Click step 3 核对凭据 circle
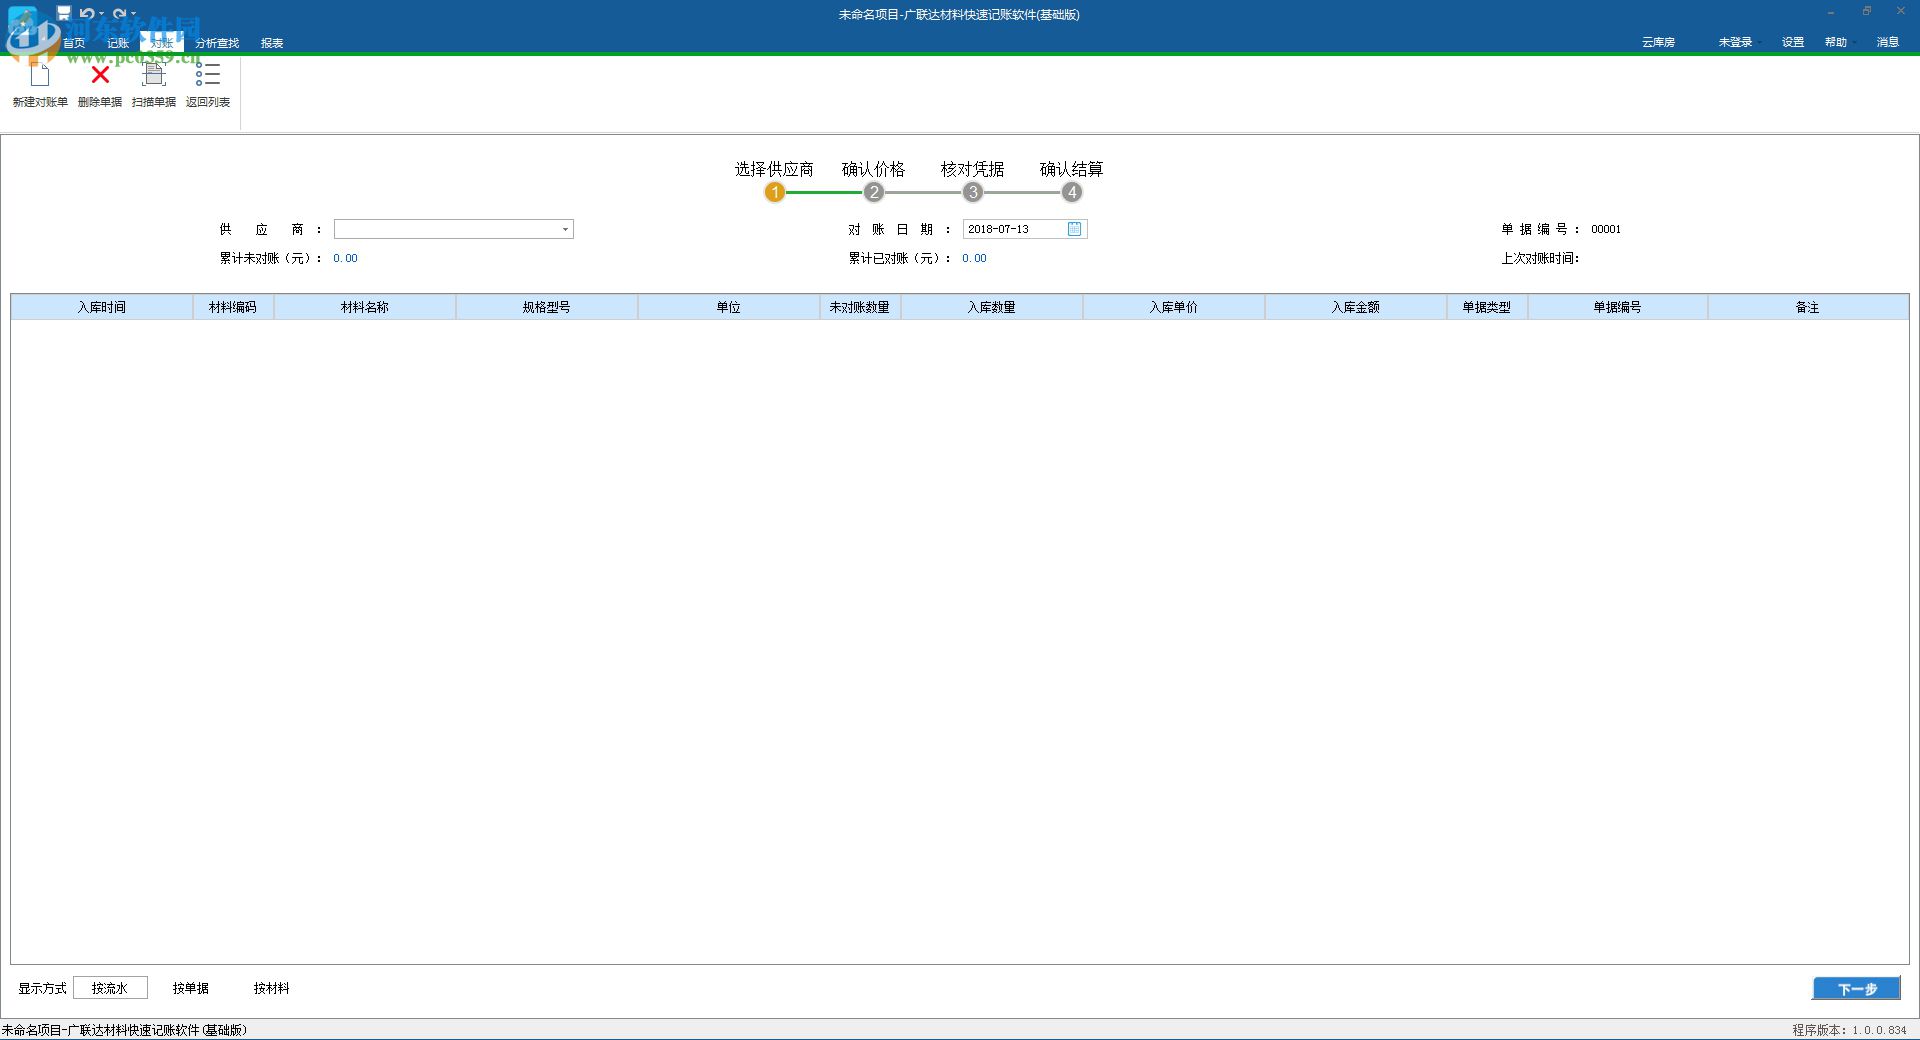 tap(973, 192)
